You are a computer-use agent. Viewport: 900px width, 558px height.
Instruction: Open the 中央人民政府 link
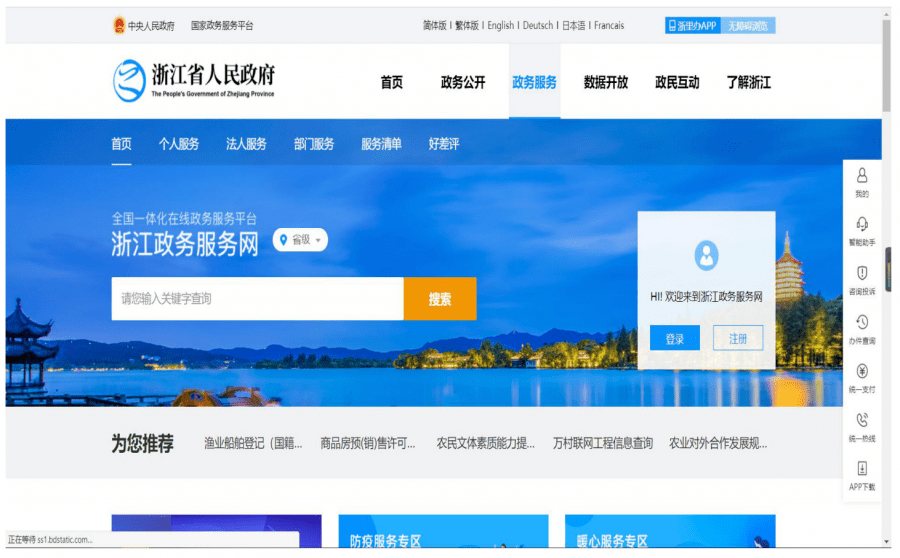151,26
